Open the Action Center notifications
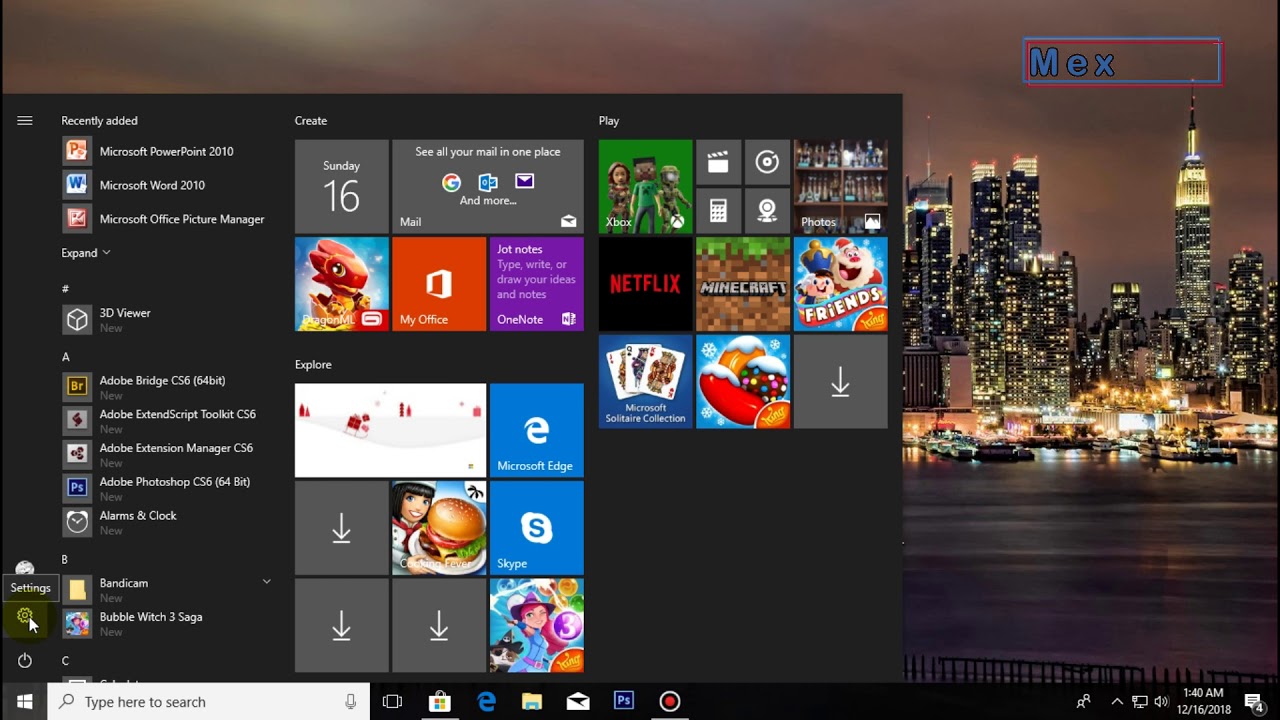Screen dimensions: 1280x720 click(x=1254, y=702)
